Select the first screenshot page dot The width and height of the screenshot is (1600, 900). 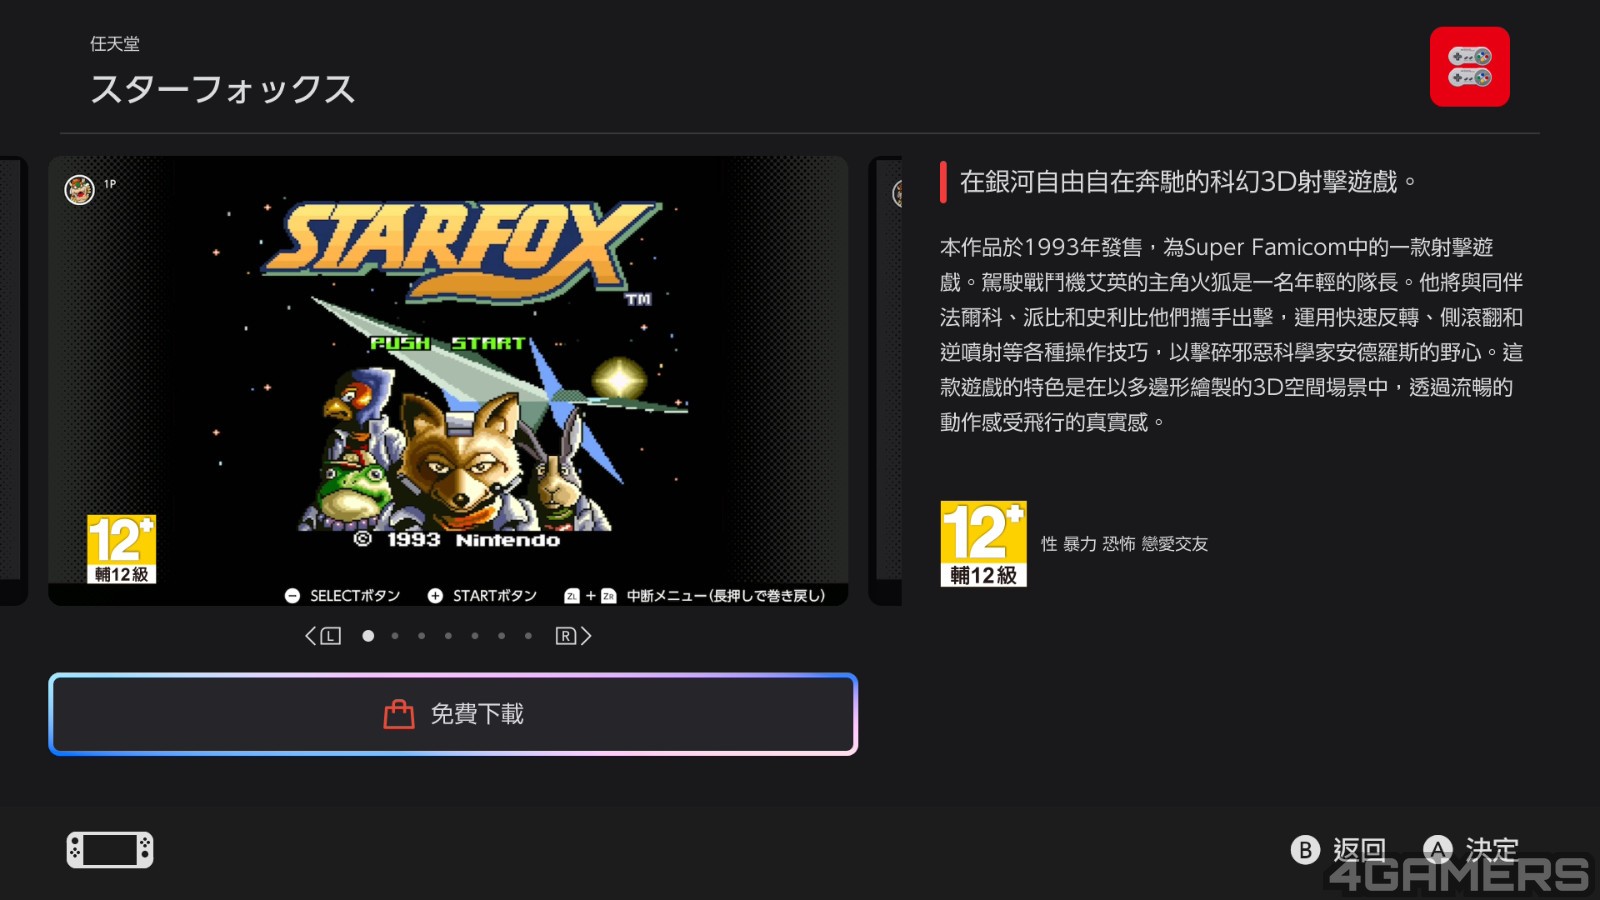coord(368,636)
